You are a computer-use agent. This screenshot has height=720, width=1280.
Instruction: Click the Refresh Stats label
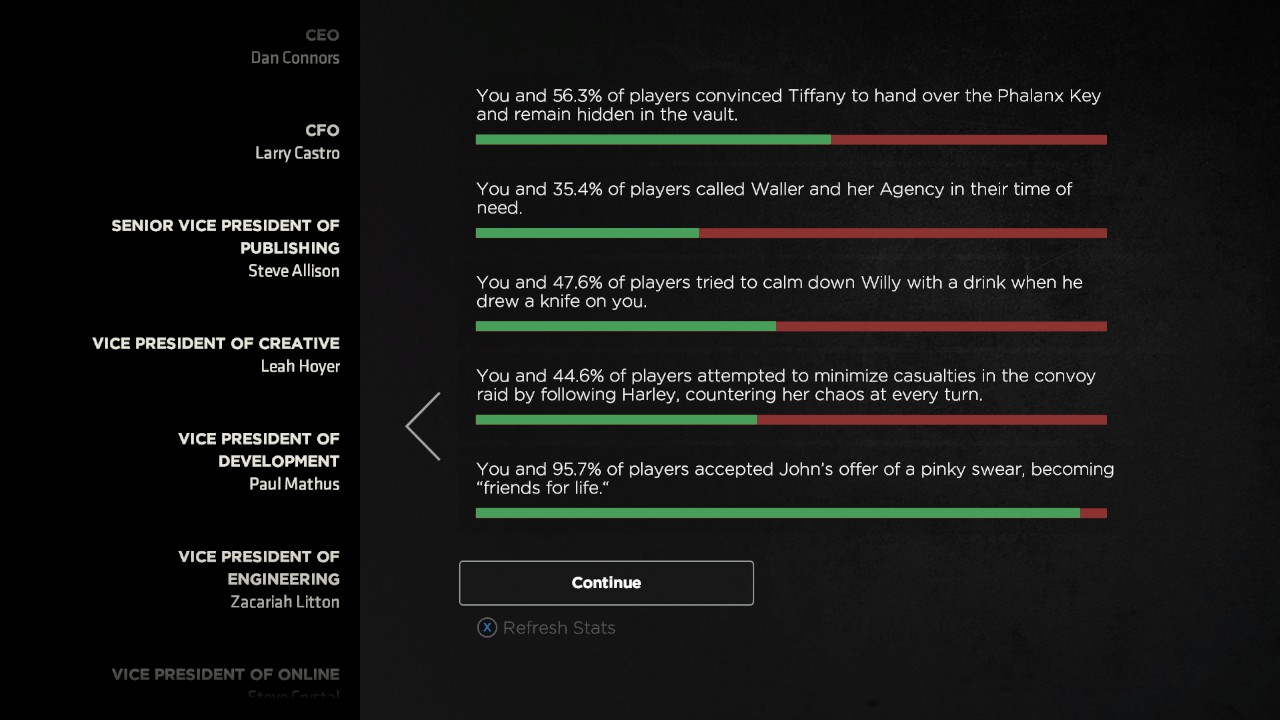[x=559, y=628]
